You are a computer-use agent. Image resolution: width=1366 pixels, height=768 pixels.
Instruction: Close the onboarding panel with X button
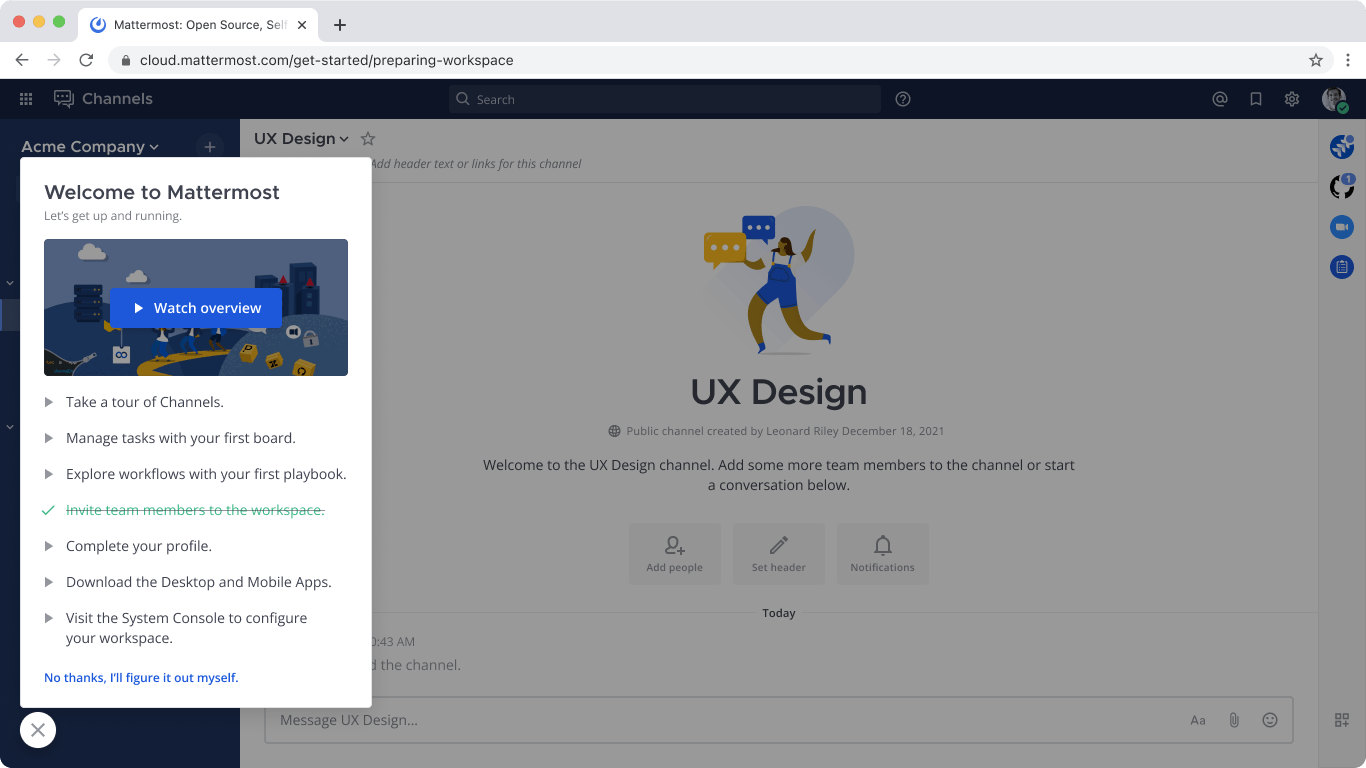(38, 730)
